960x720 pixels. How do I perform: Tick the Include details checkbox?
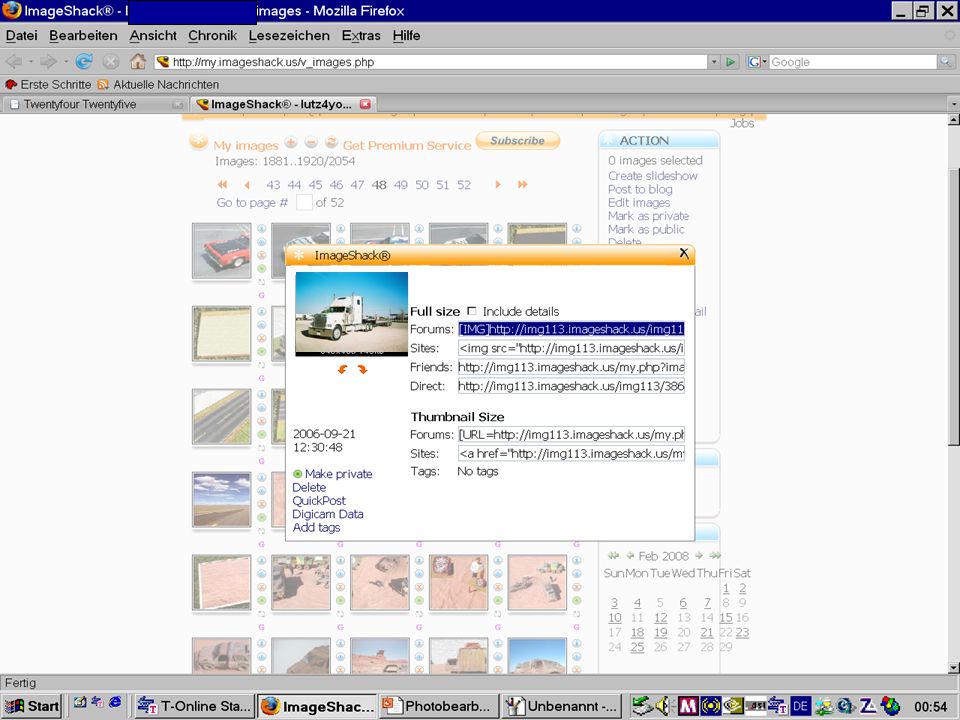471,311
